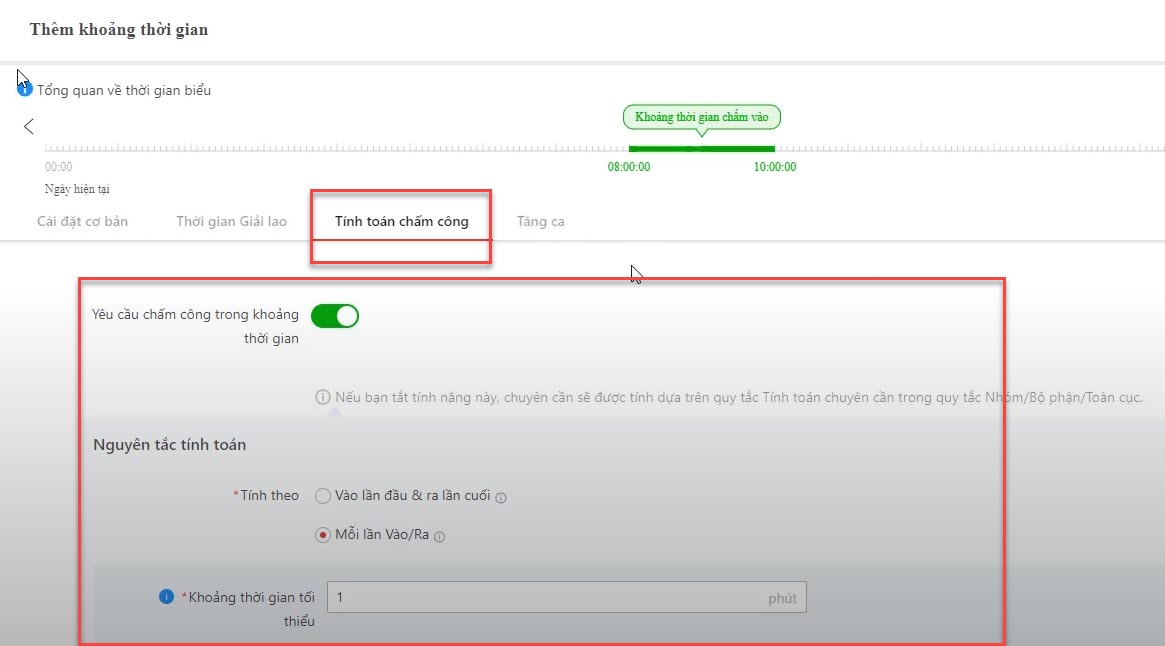Click blue info icon beside Khoảng thời gian tối thiểu
1165x646 pixels.
[167, 597]
